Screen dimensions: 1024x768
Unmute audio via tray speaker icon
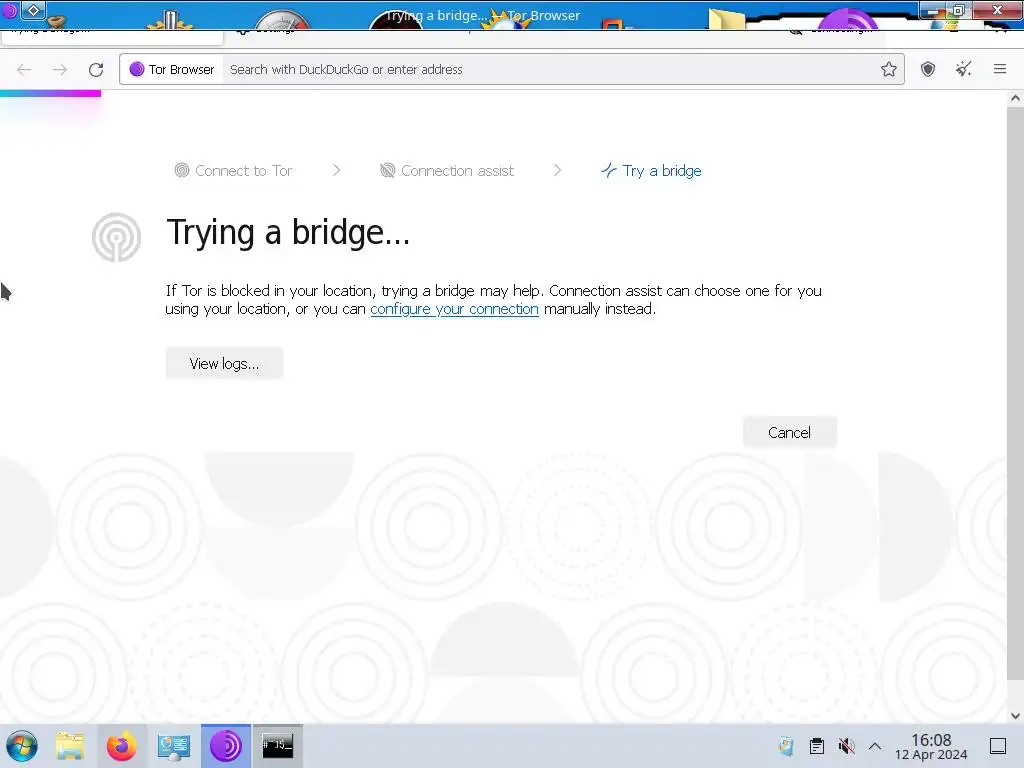tap(846, 746)
